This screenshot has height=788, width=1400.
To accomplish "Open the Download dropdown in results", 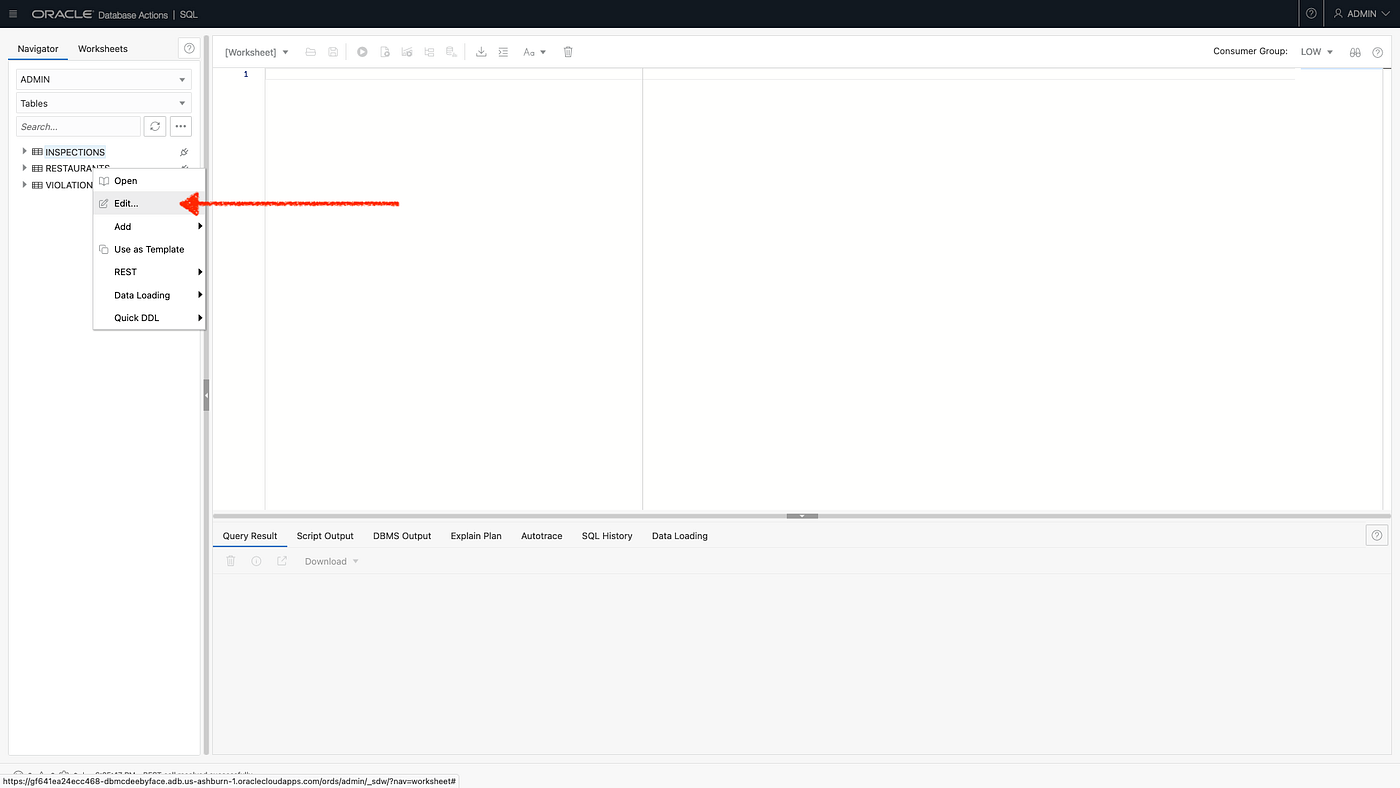I will pos(332,561).
